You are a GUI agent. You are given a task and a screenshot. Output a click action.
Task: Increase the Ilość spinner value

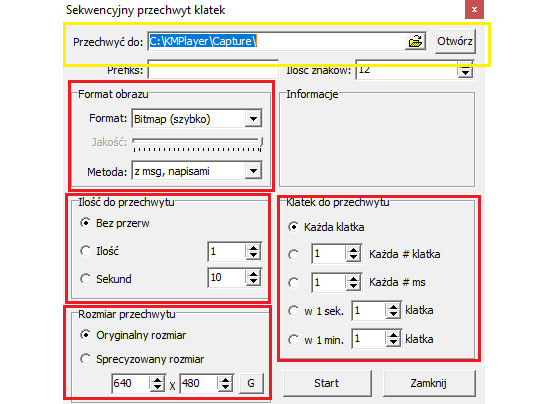pos(253,248)
